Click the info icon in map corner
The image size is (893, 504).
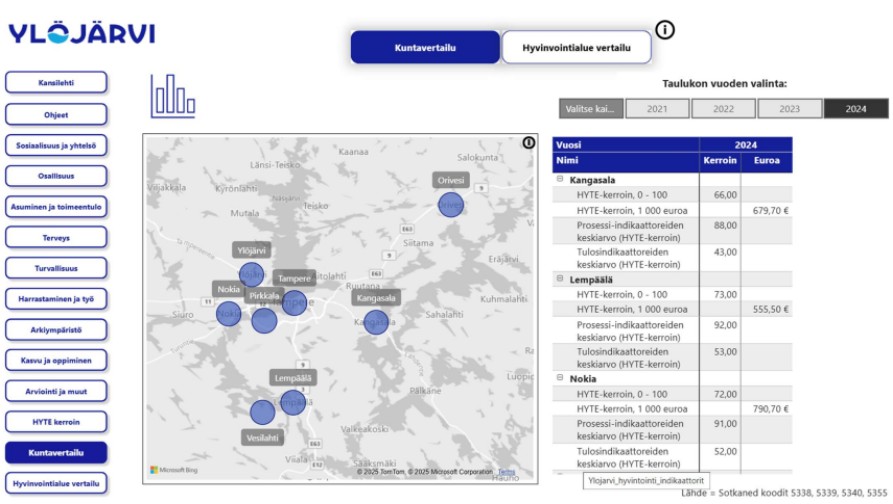528,143
